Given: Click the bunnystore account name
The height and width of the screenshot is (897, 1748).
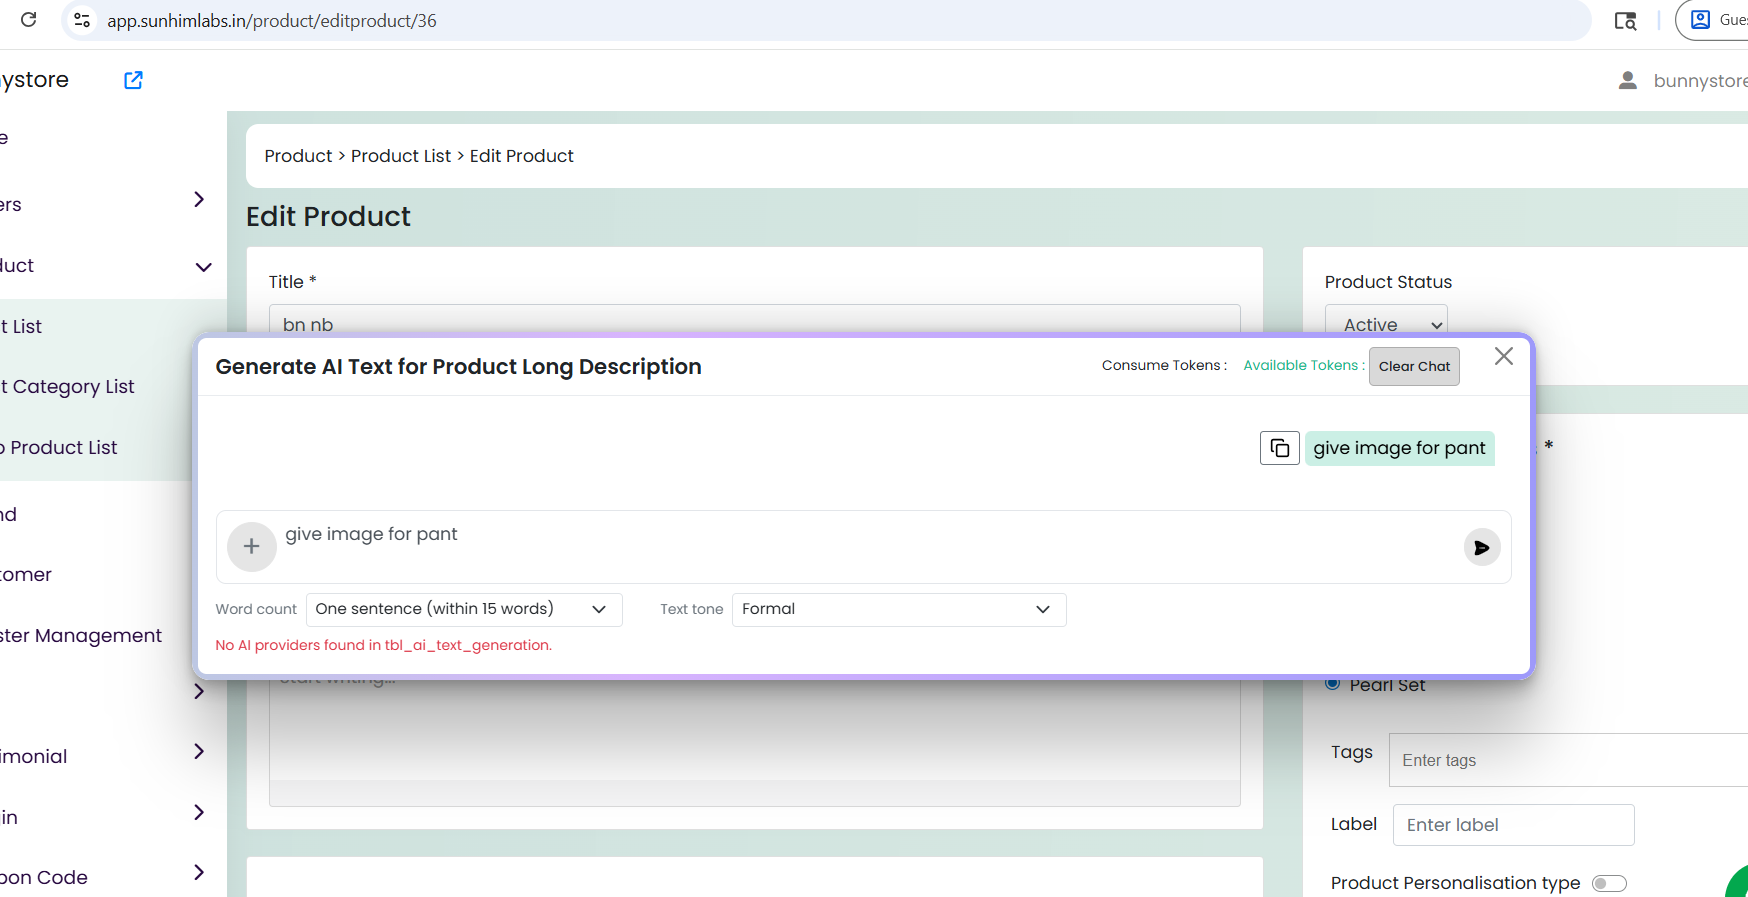Looking at the screenshot, I should pos(1700,80).
